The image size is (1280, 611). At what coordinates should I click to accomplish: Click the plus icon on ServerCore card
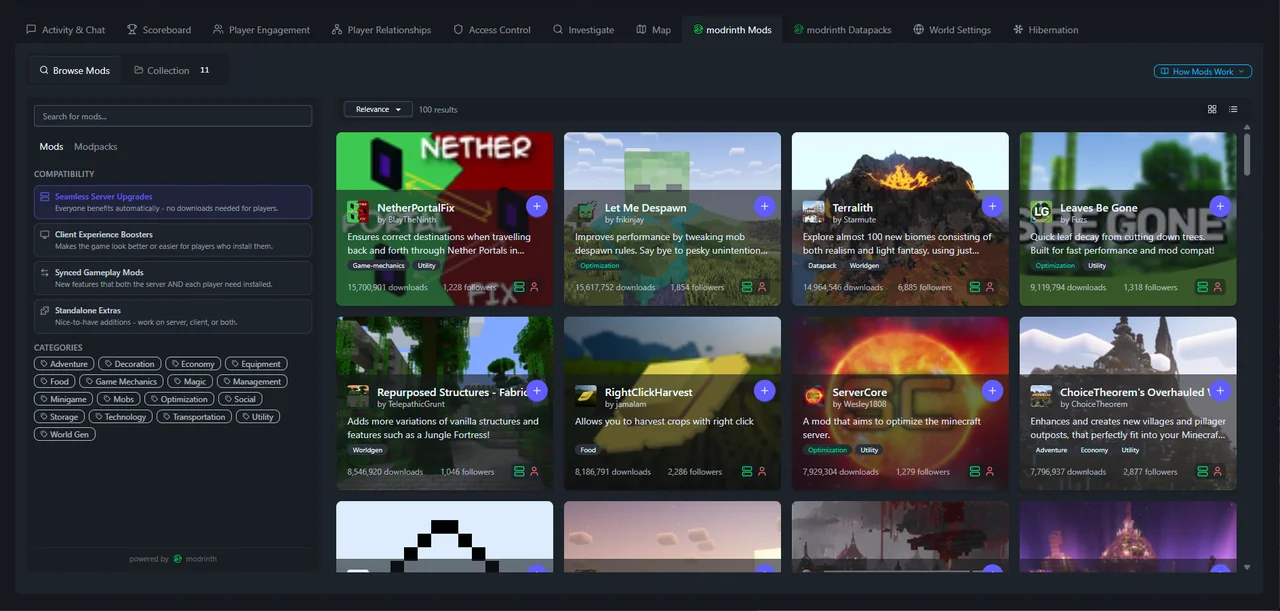pos(992,390)
